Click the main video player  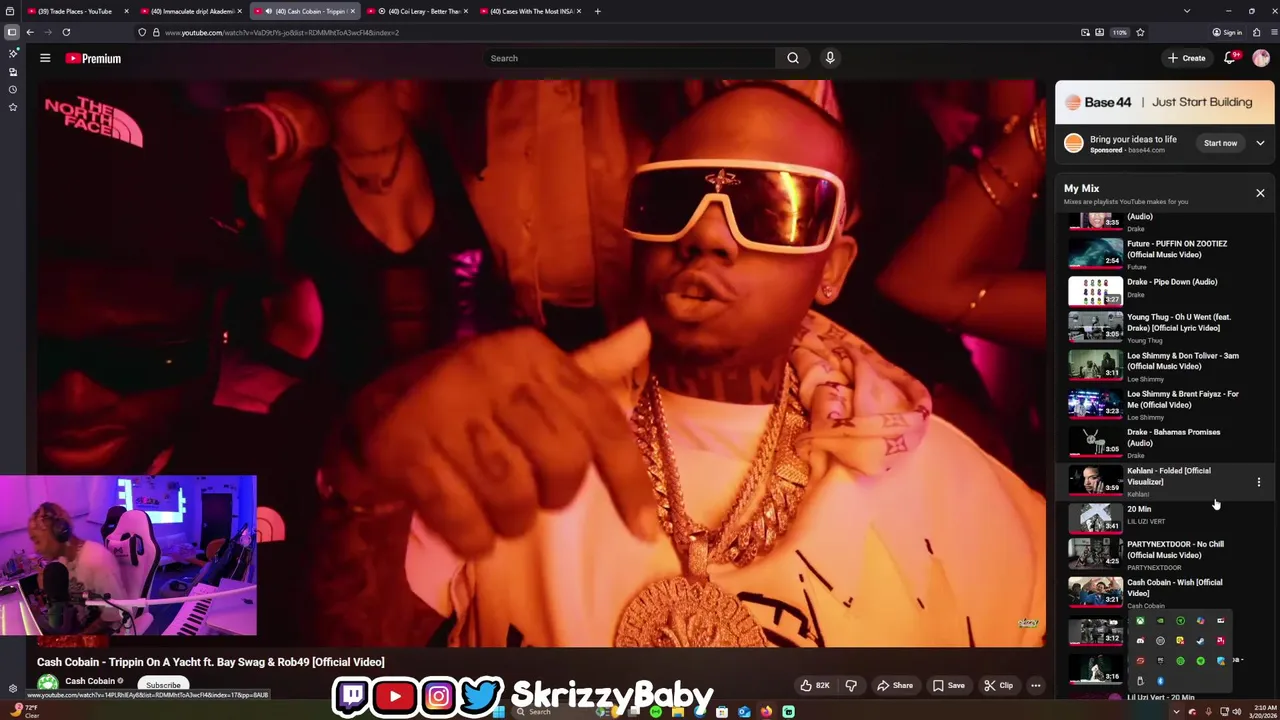(x=542, y=363)
